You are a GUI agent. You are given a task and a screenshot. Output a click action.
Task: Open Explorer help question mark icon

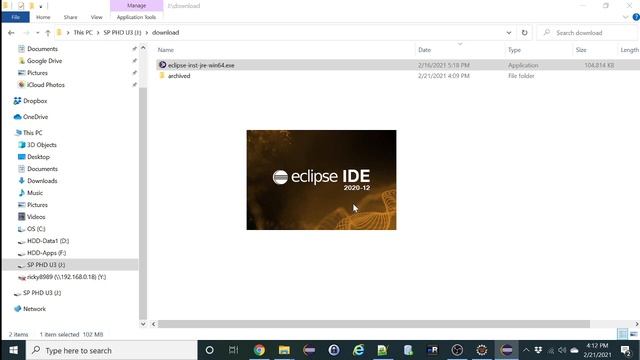click(x=636, y=17)
